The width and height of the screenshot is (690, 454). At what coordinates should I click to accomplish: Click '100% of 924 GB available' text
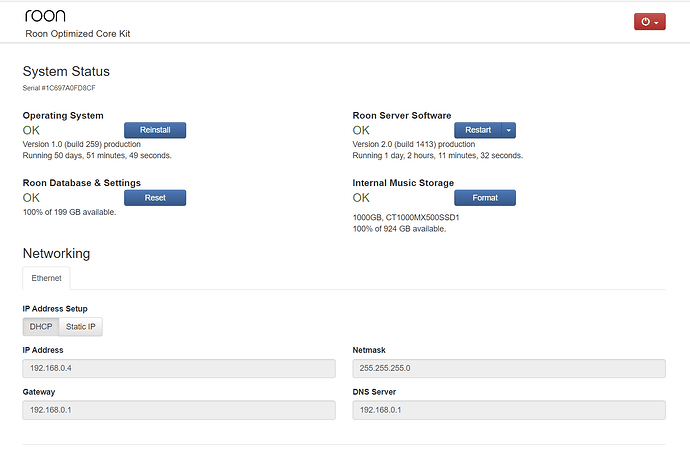pos(399,229)
